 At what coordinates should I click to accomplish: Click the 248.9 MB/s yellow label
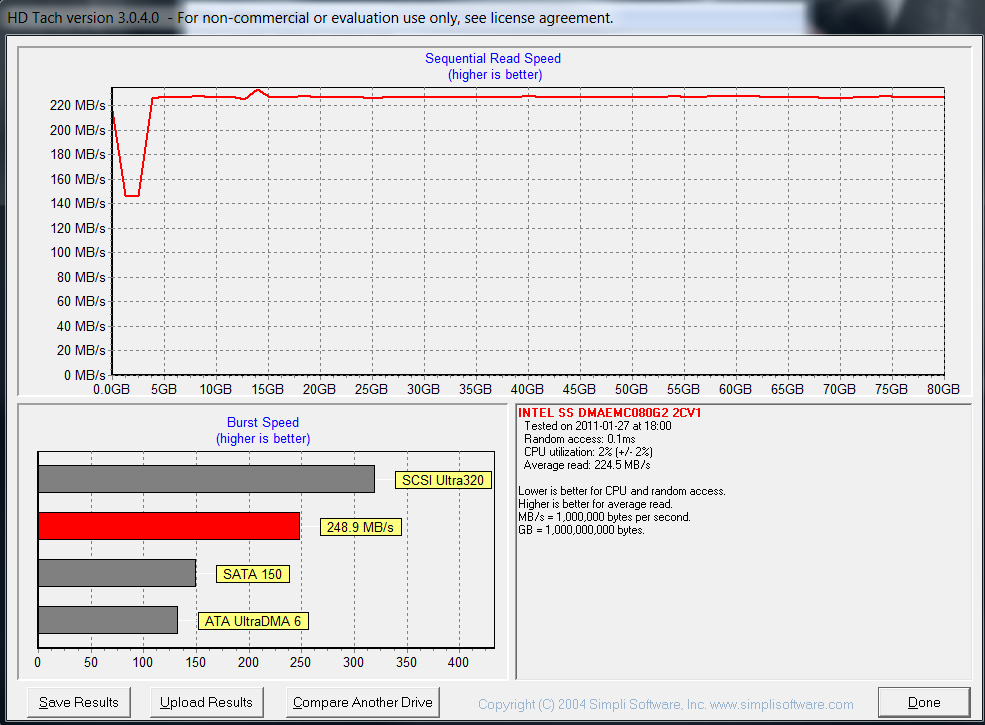coord(361,527)
